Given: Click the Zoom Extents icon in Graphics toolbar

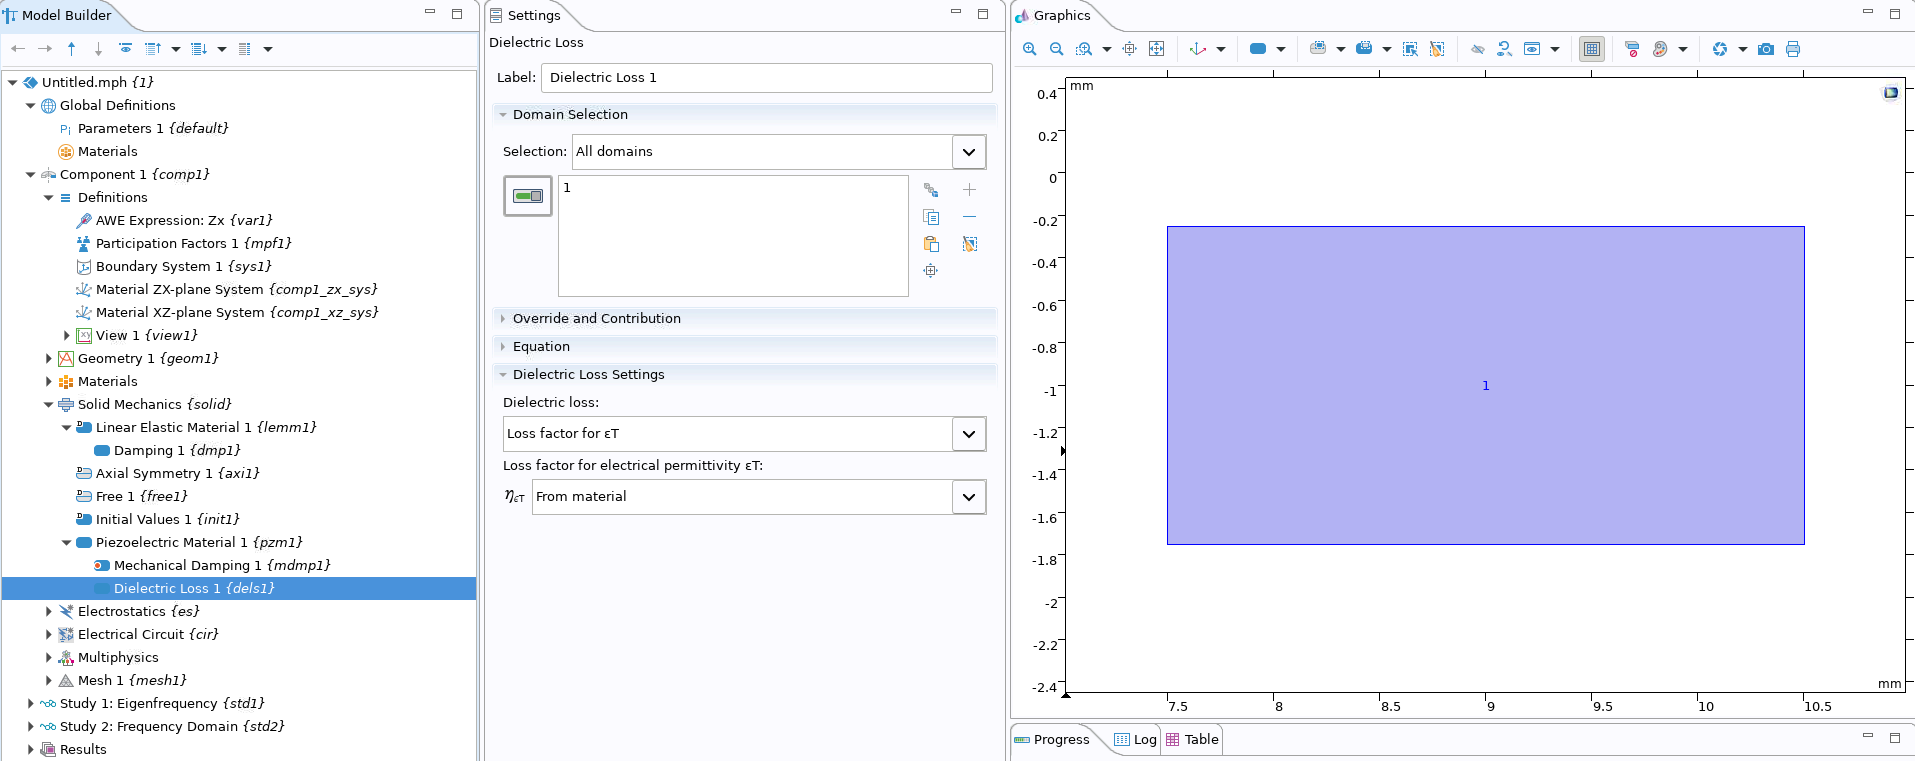Looking at the screenshot, I should [x=1156, y=49].
